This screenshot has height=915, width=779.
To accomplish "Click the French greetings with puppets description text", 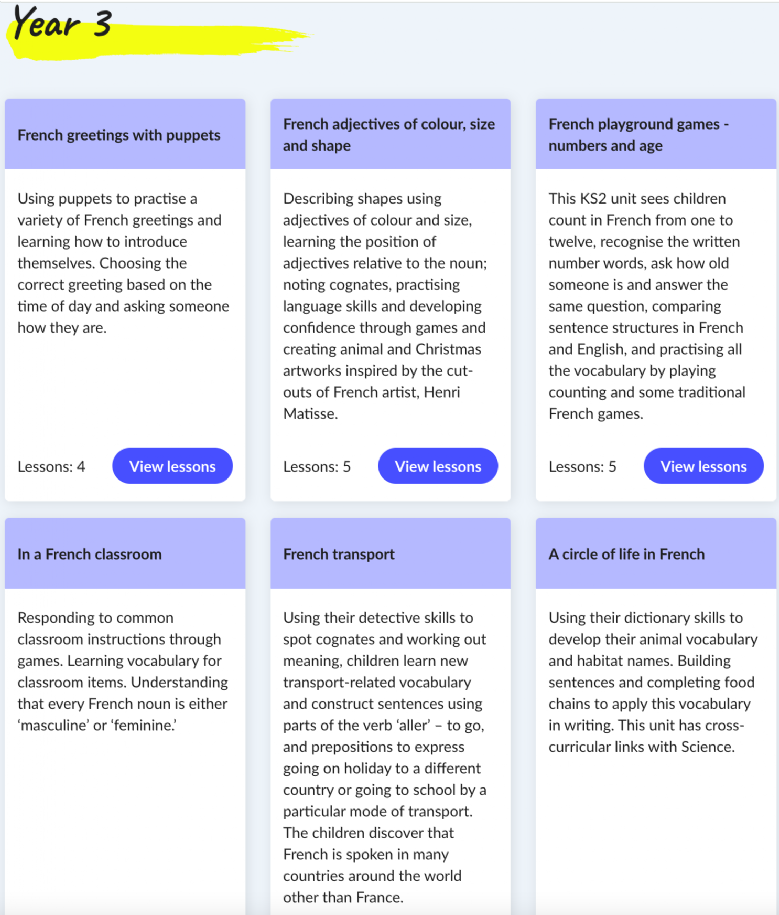I will tap(123, 263).
